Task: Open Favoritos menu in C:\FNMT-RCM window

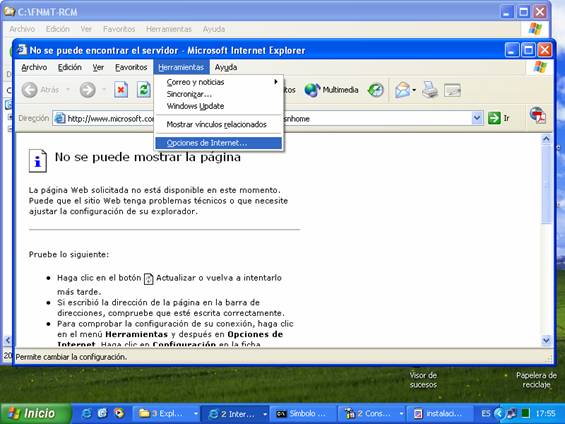Action: click(119, 29)
